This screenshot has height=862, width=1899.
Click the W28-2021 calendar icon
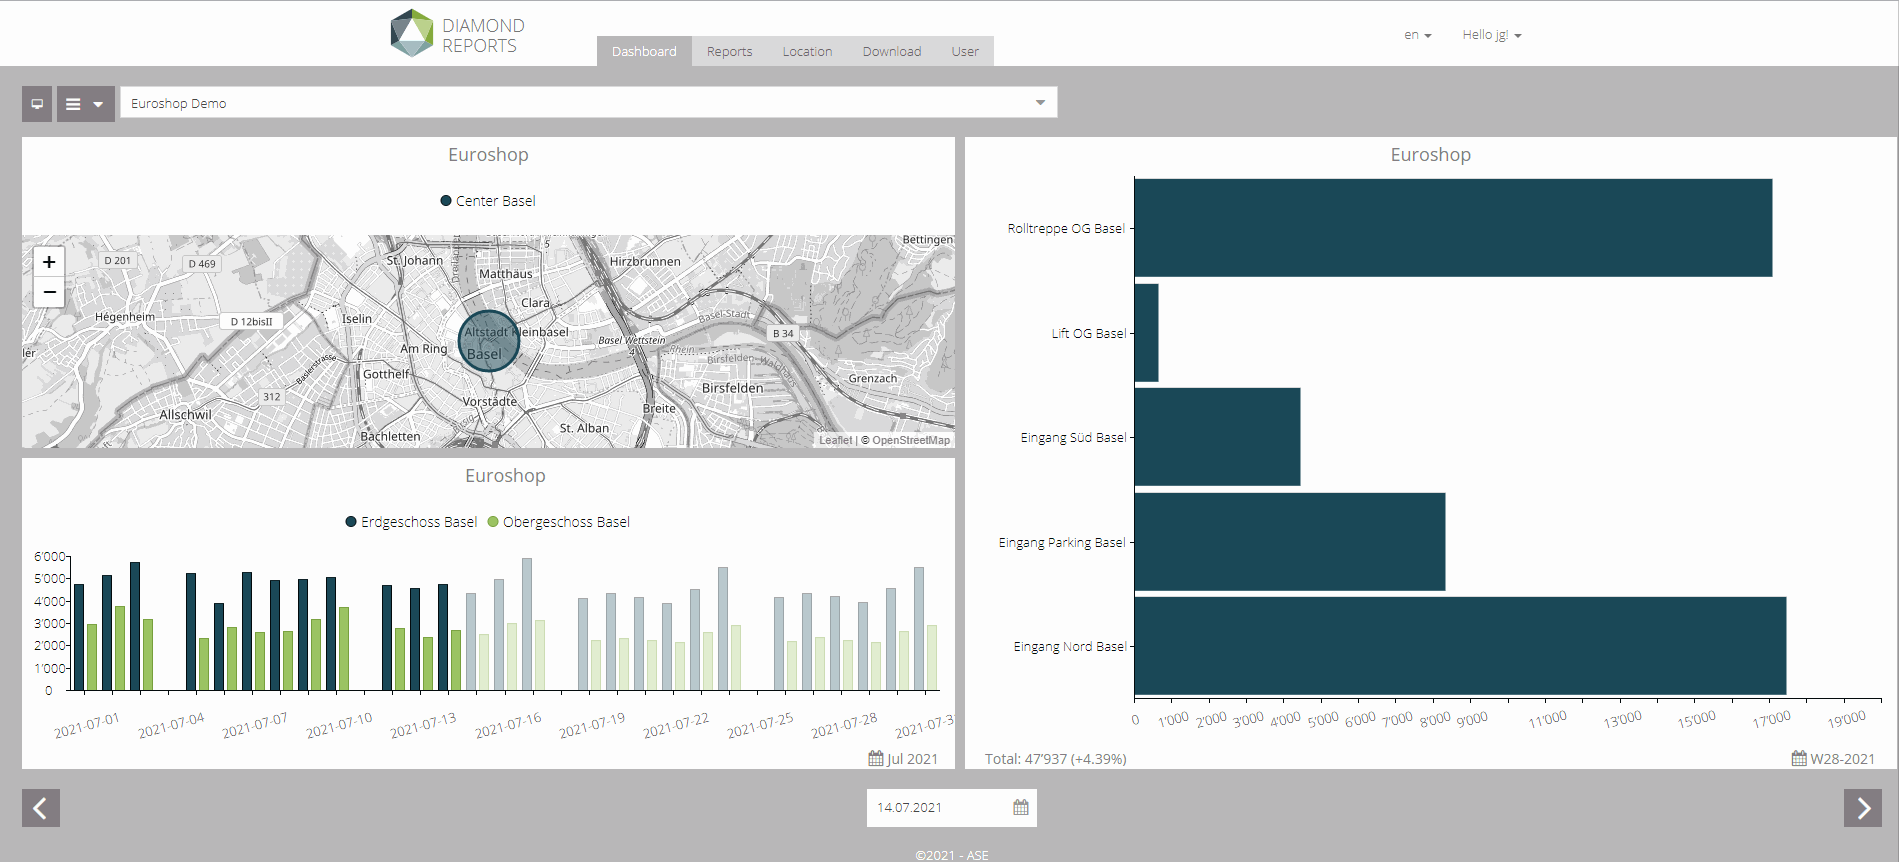(x=1799, y=758)
